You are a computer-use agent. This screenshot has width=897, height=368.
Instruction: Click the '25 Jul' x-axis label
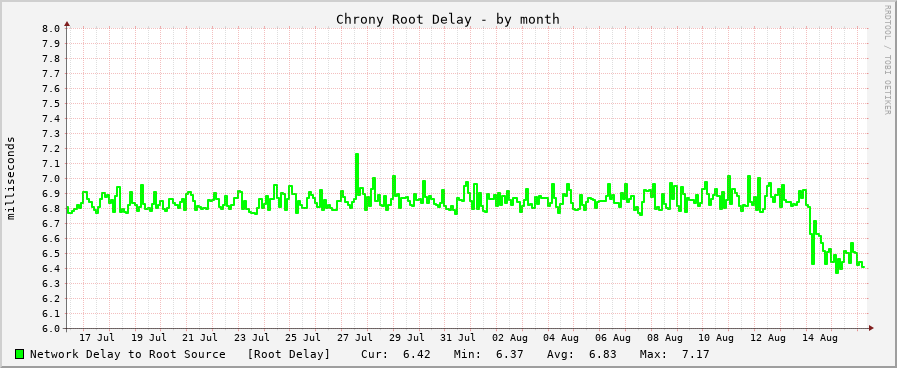303,338
